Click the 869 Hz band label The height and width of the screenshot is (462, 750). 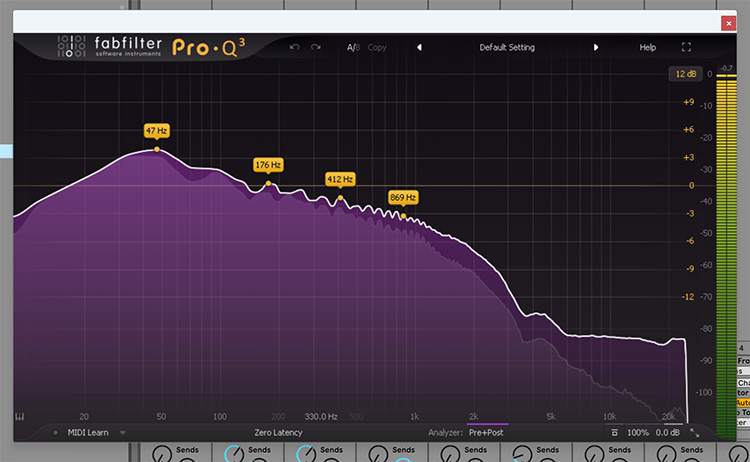click(x=403, y=198)
